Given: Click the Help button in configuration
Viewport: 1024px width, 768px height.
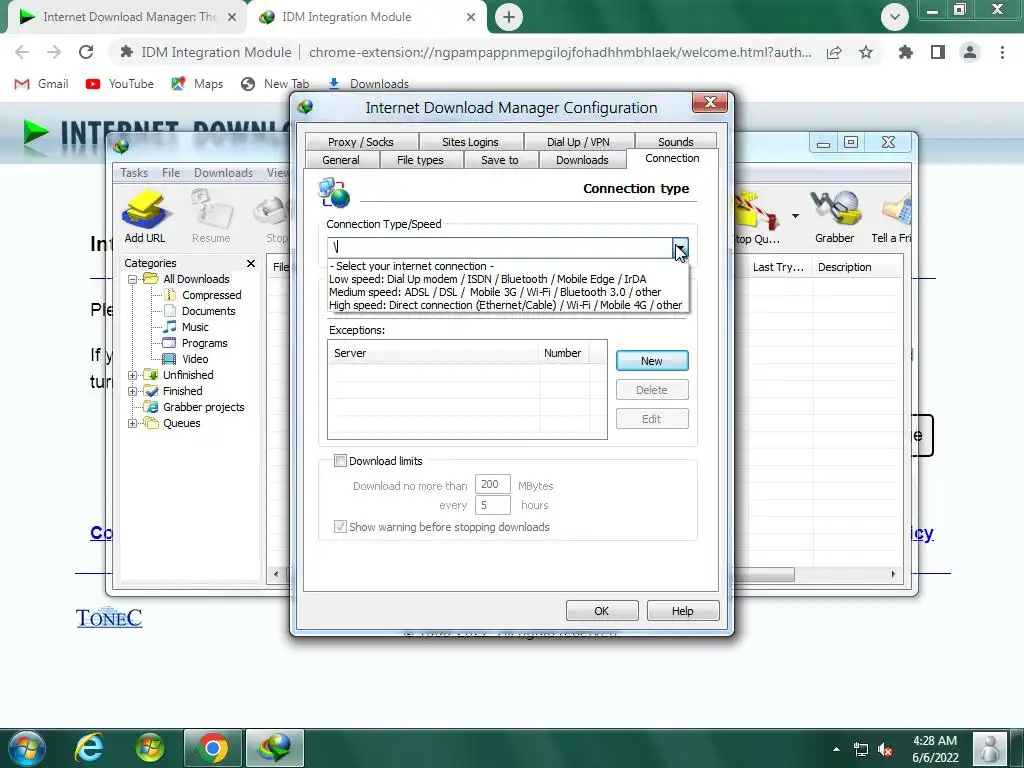Looking at the screenshot, I should pyautogui.click(x=682, y=611).
